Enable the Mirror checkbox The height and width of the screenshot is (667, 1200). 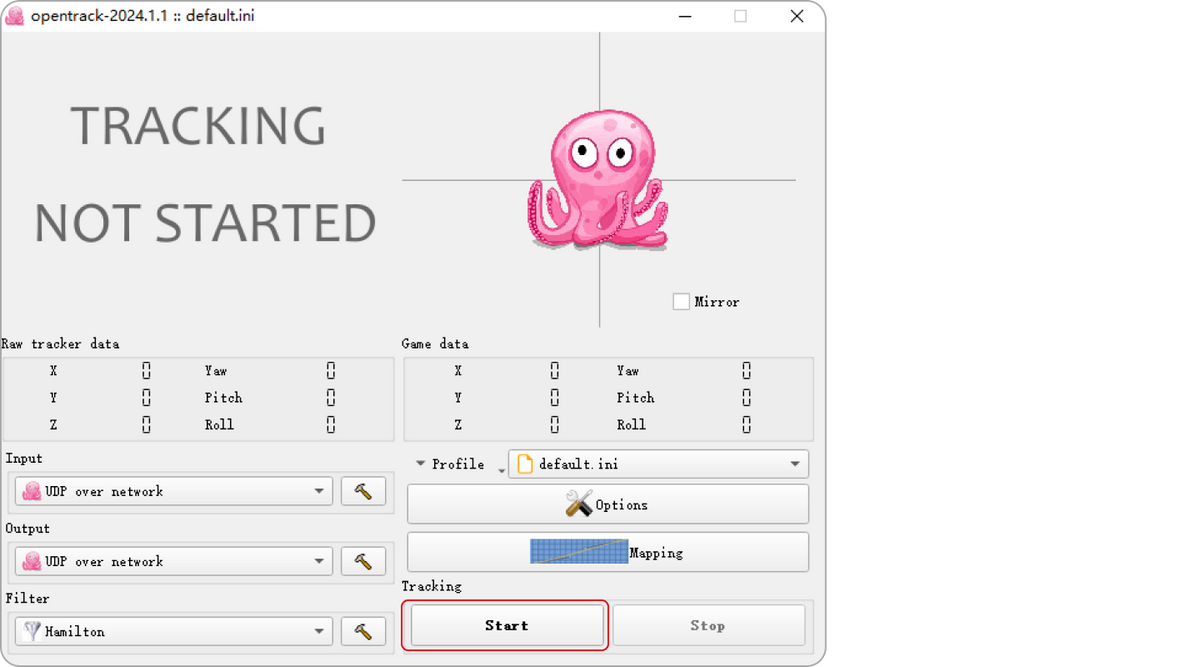pos(681,301)
